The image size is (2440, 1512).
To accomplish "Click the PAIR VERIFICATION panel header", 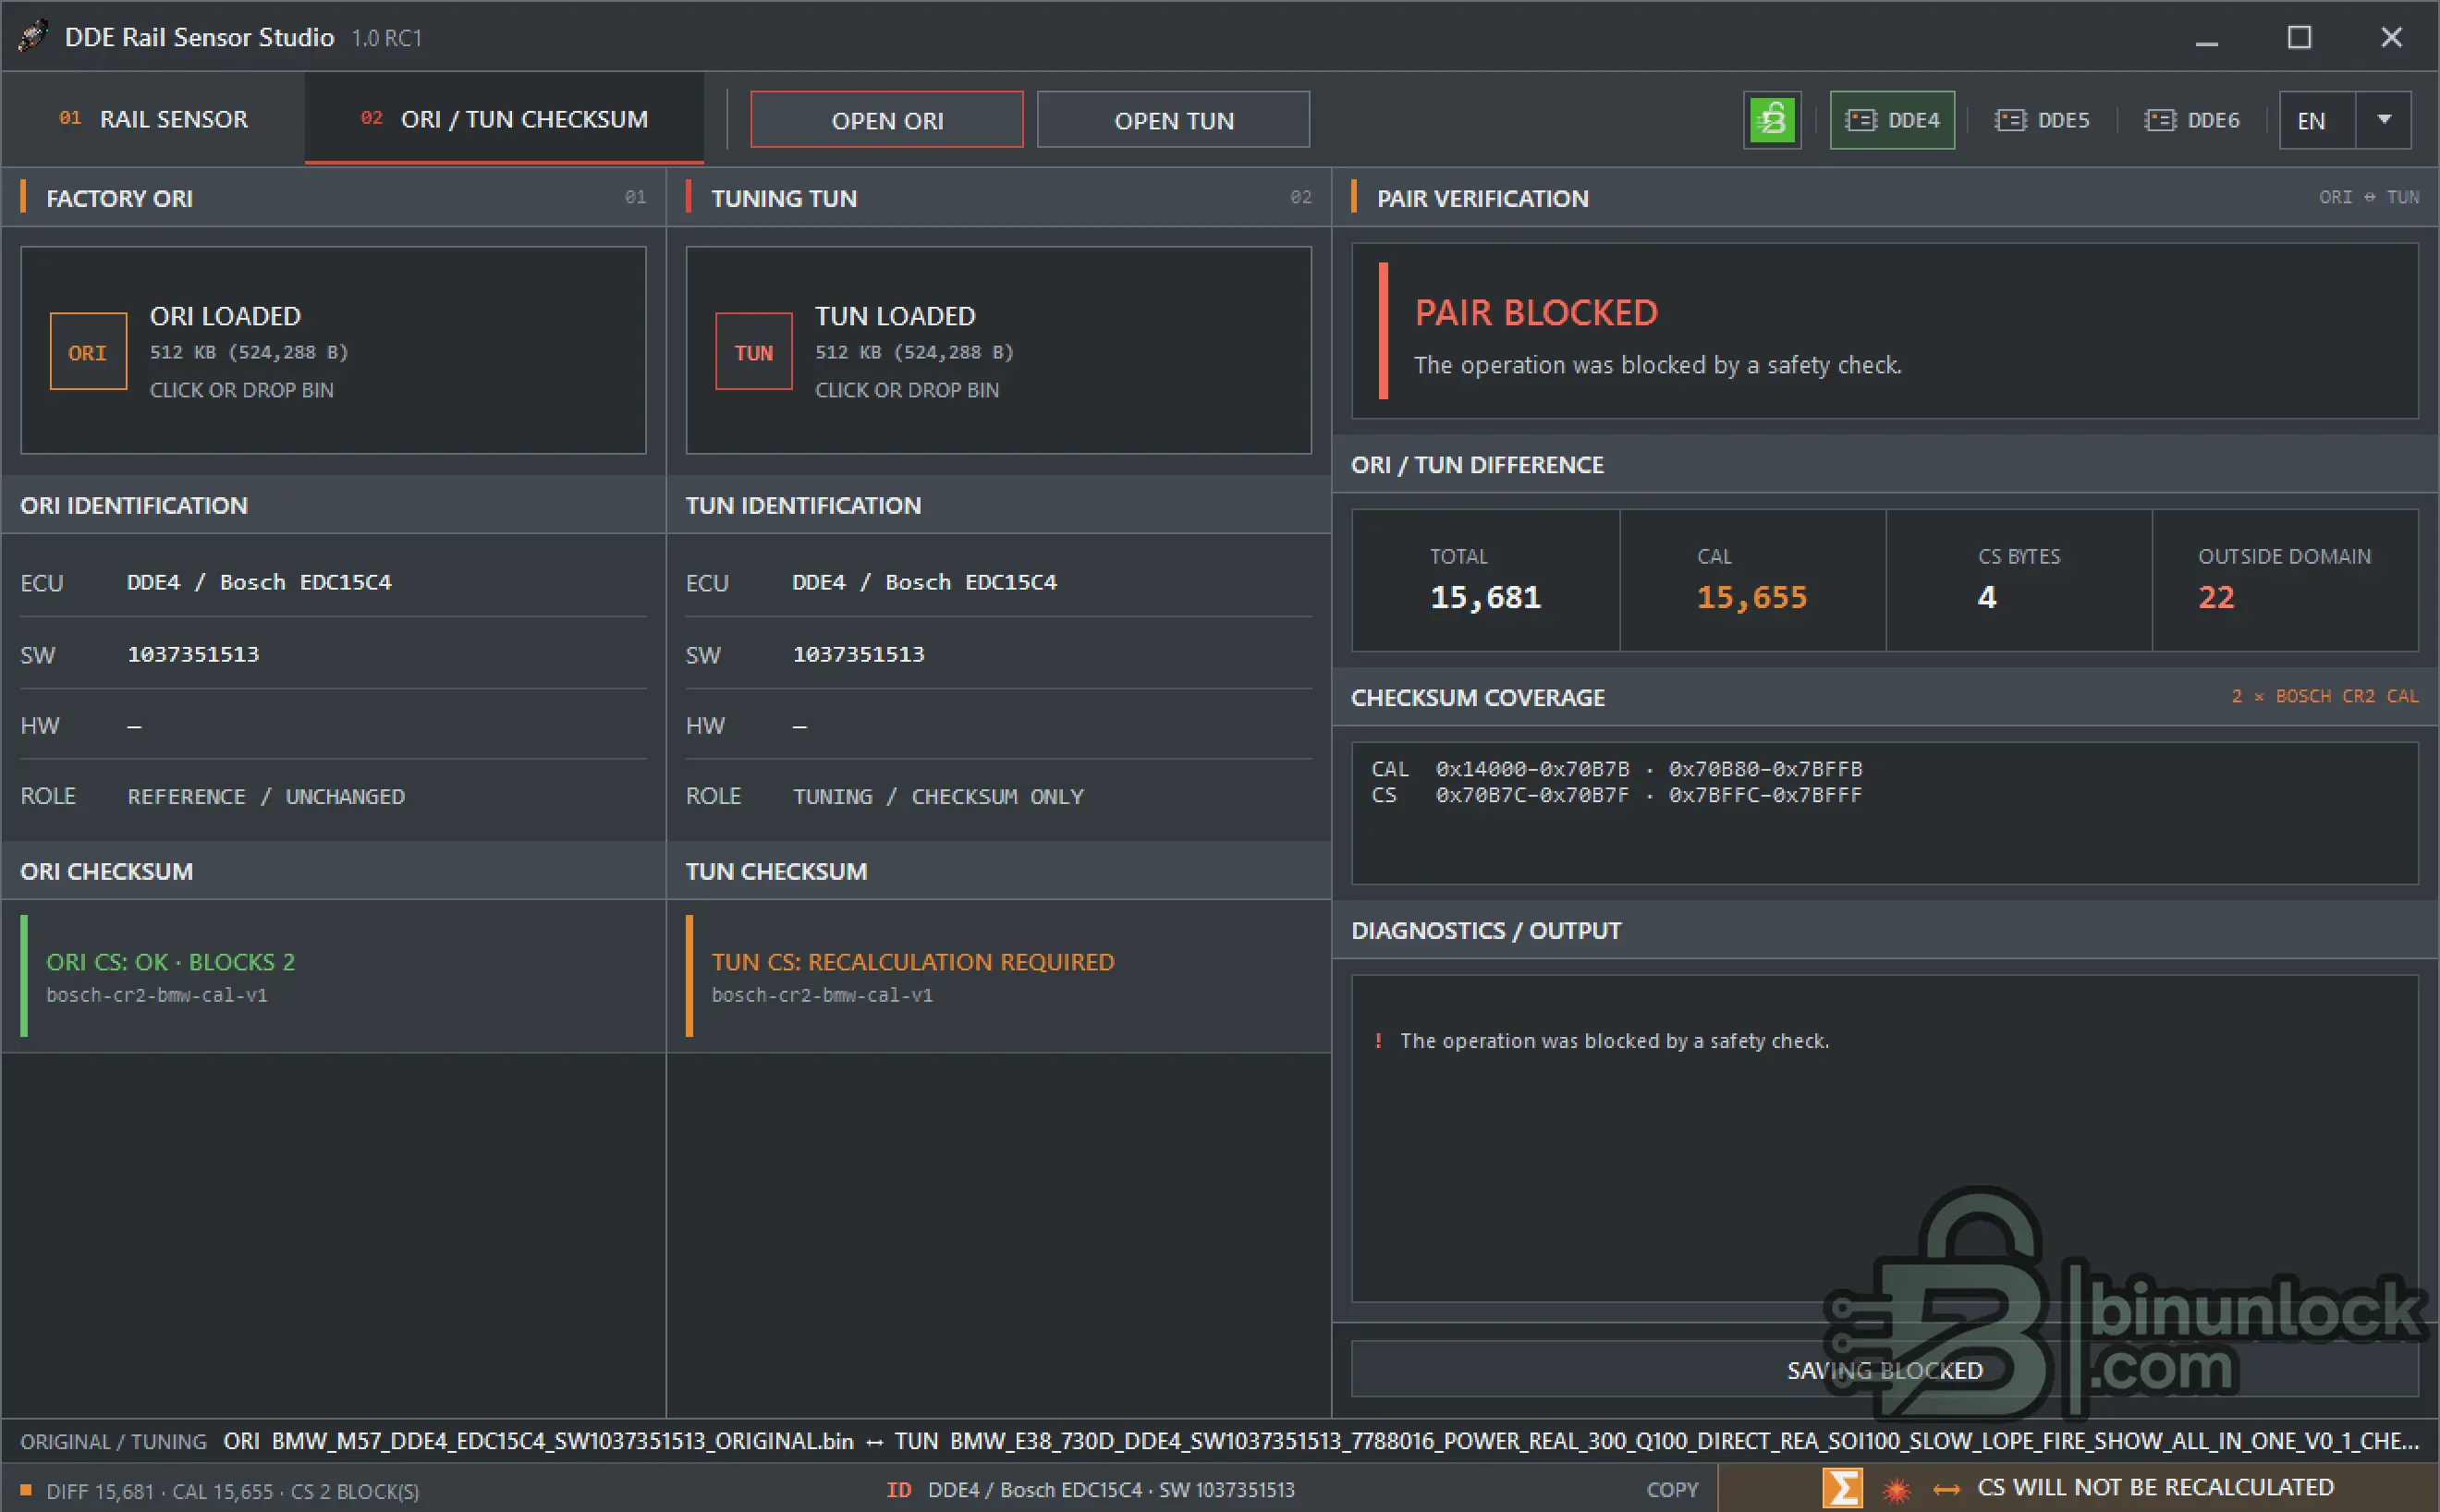I will [1884, 197].
